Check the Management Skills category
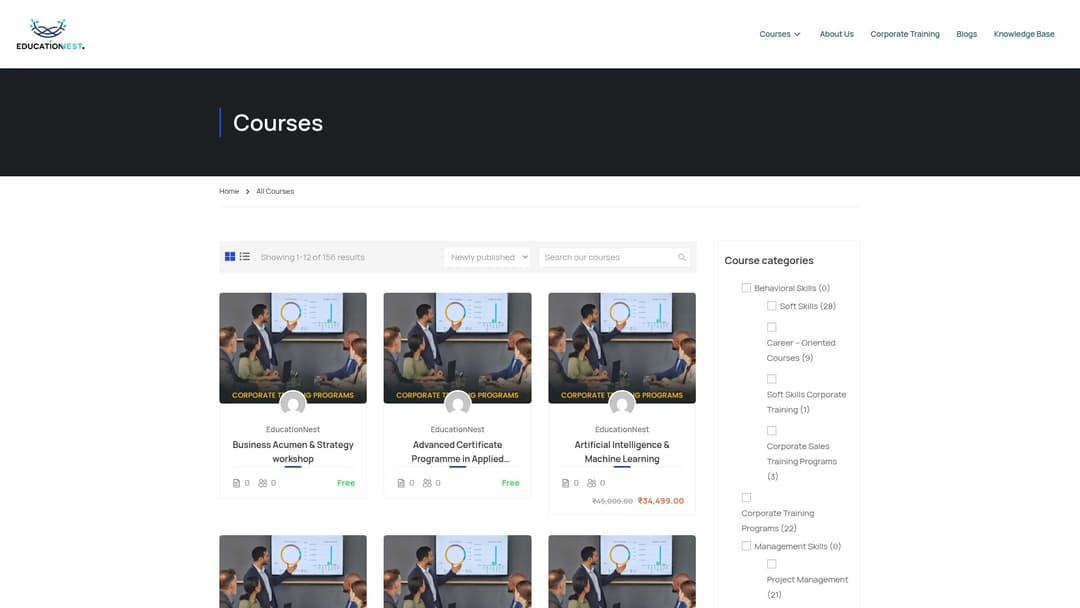1080x608 pixels. tap(746, 546)
